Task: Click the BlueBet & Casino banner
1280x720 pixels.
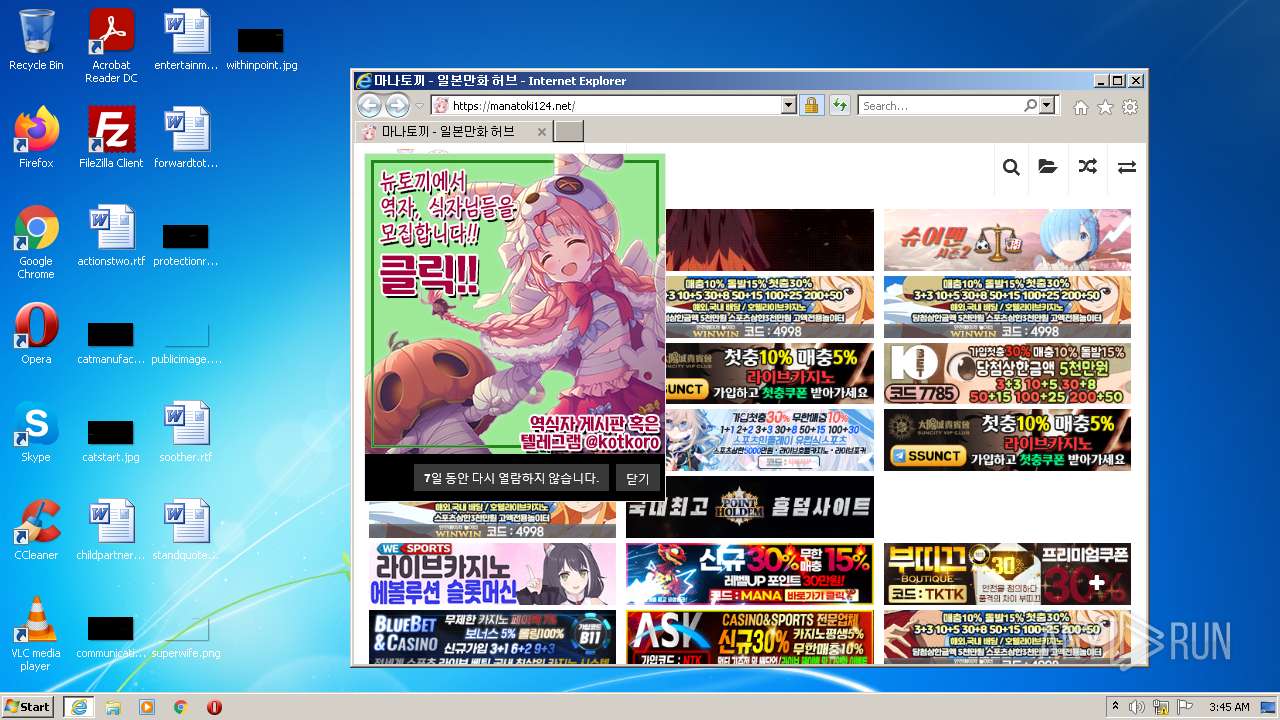Action: click(492, 637)
